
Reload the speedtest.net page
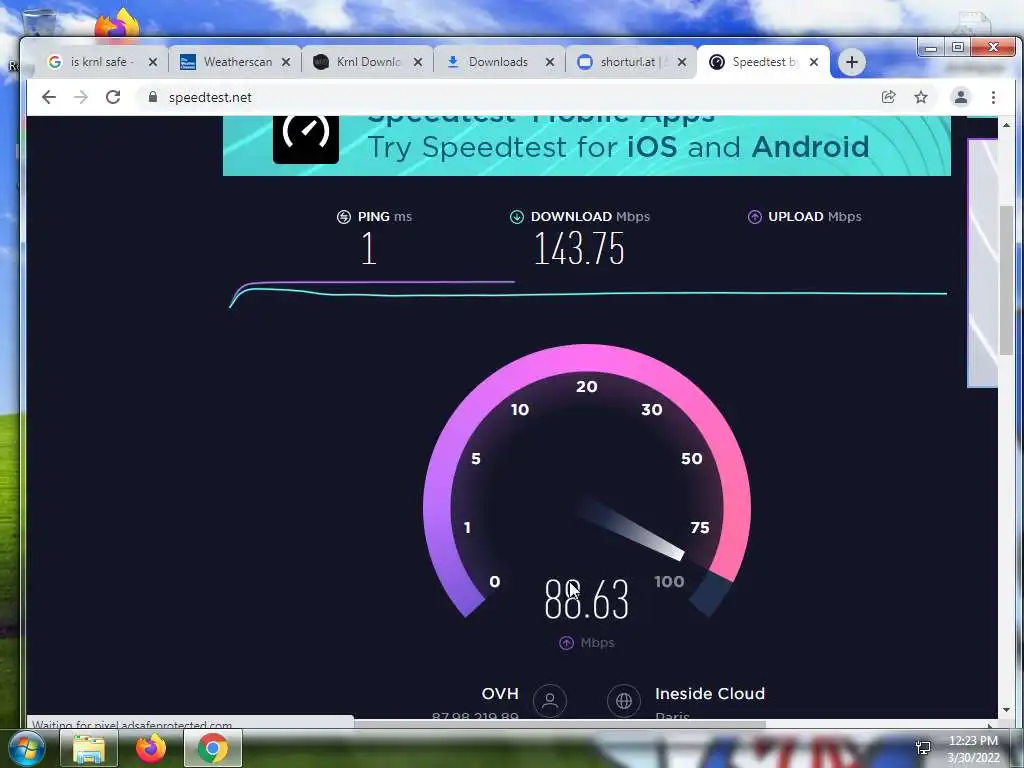[113, 97]
